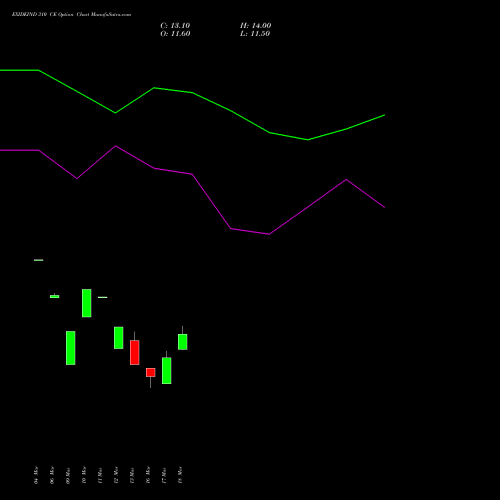This screenshot has height=500, width=500.
Task: Click the 11 Mar date label
Action: coord(100,475)
